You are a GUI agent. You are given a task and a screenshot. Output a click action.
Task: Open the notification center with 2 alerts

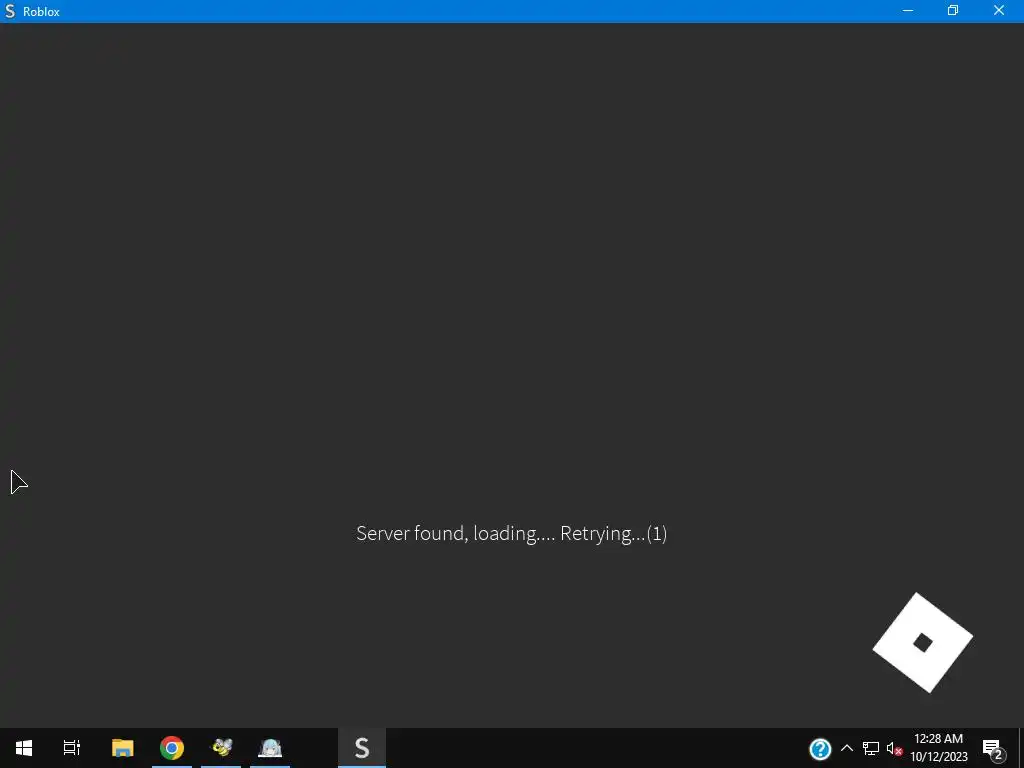(992, 748)
